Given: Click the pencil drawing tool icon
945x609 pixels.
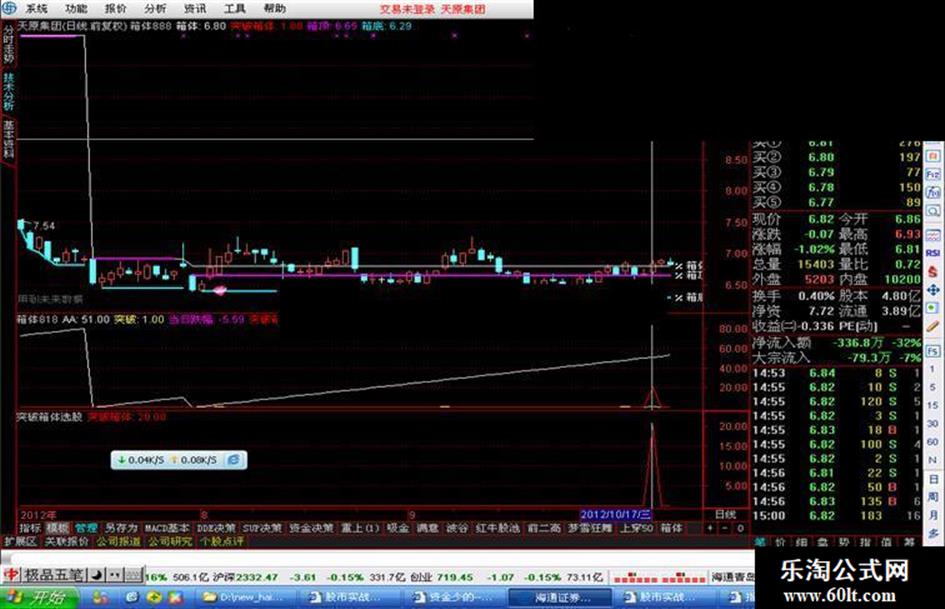Looking at the screenshot, I should coord(933,326).
